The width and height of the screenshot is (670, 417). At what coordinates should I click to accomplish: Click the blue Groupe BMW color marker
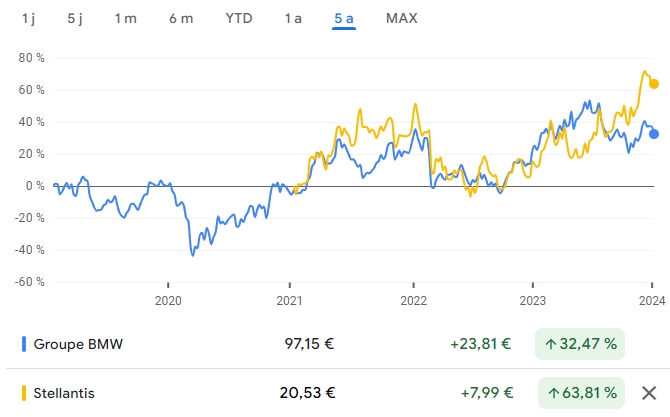23,344
